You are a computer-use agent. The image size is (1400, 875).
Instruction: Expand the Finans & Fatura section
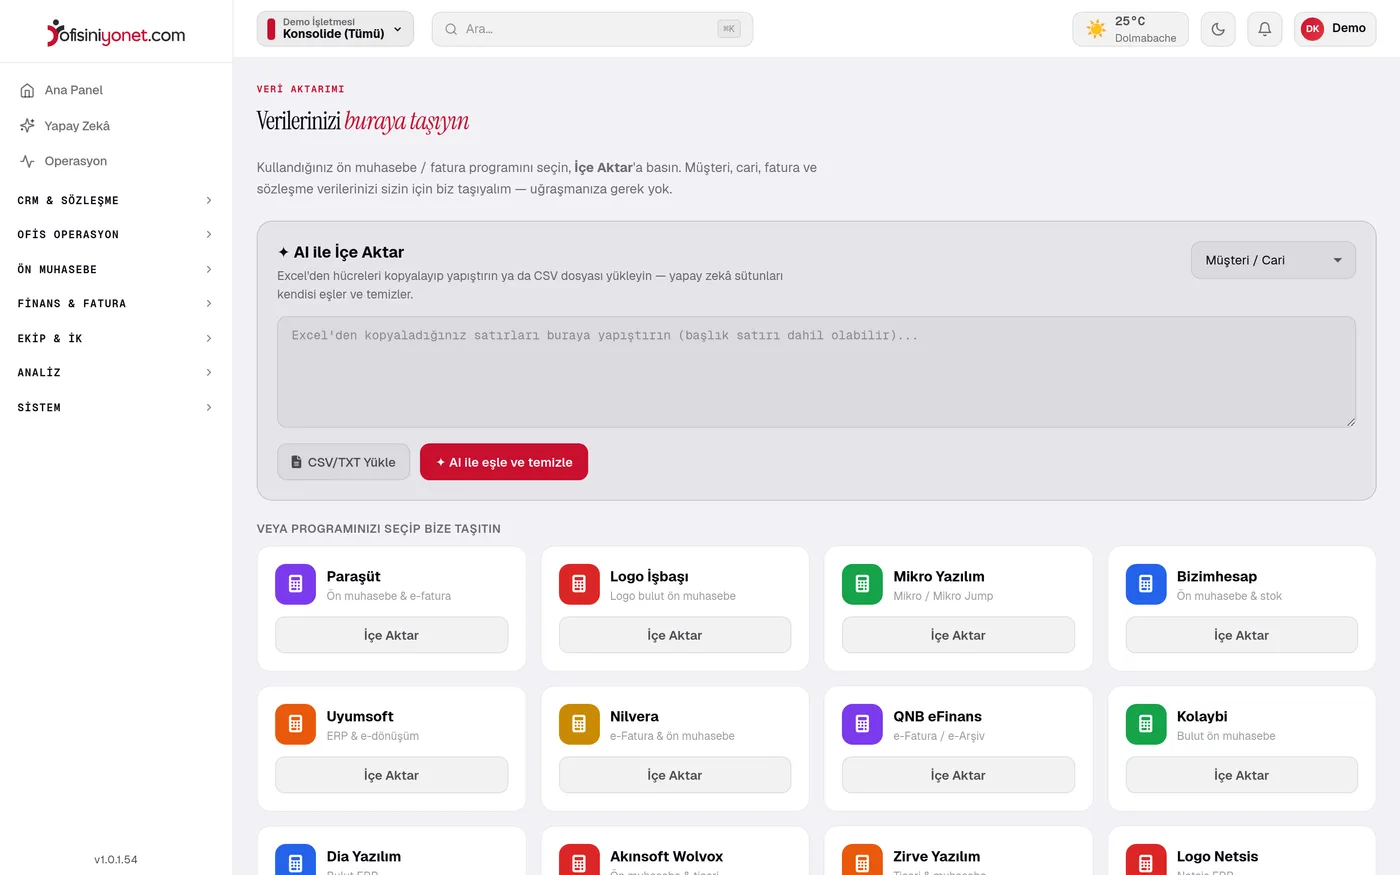click(116, 303)
